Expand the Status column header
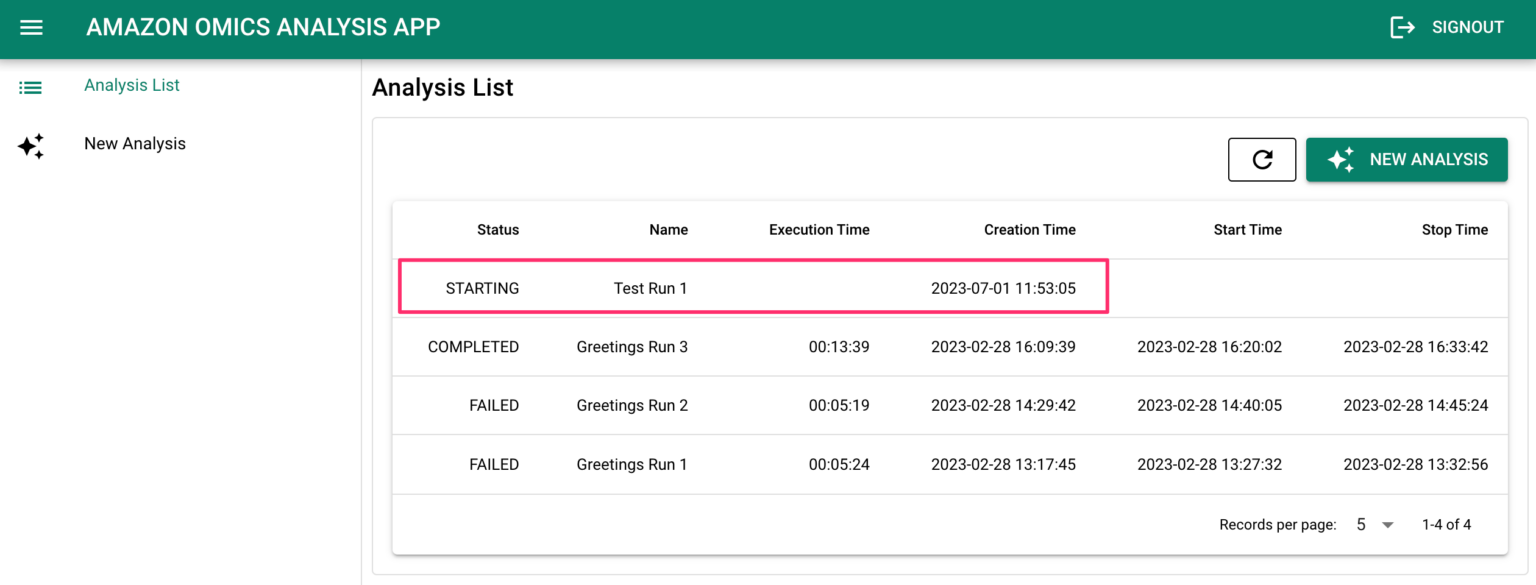Viewport: 1536px width, 585px height. (x=497, y=229)
